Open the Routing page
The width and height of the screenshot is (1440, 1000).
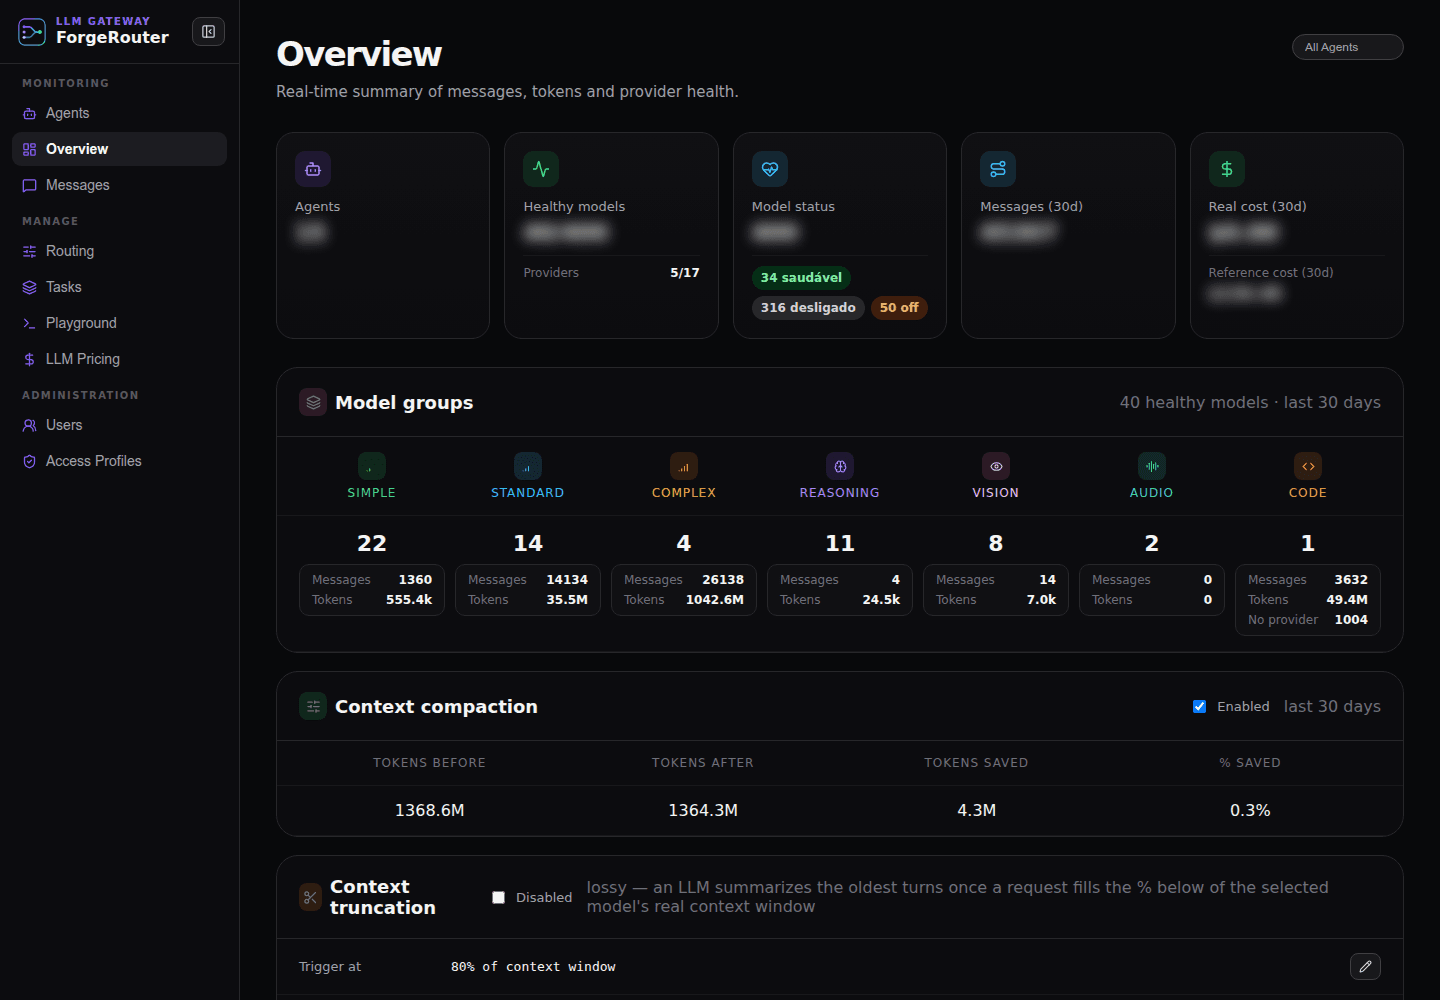(119, 251)
